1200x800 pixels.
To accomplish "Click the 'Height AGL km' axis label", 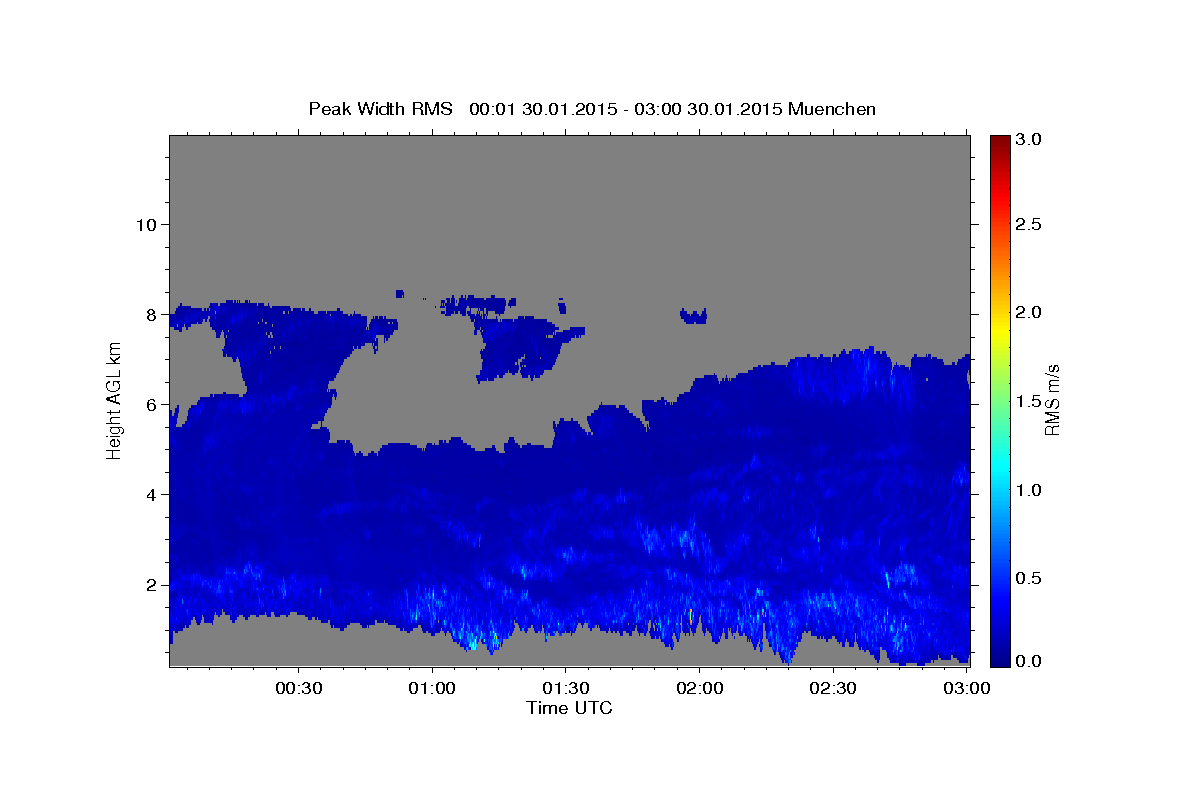I will [x=115, y=400].
